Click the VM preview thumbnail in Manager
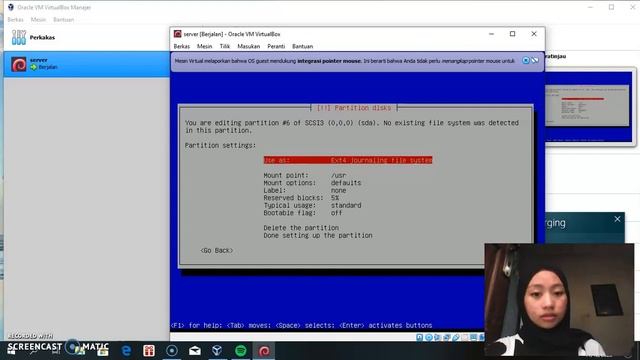640x360 pixels. tap(588, 107)
